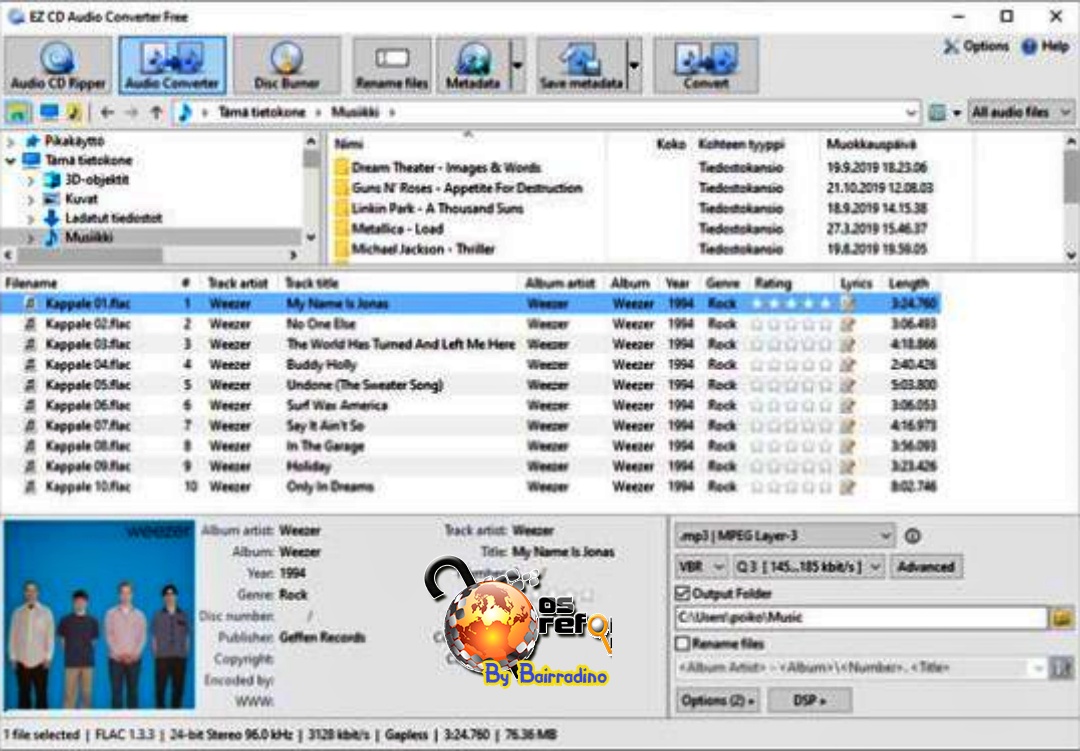
Task: Start conversion with the Convert icon
Action: coord(706,65)
